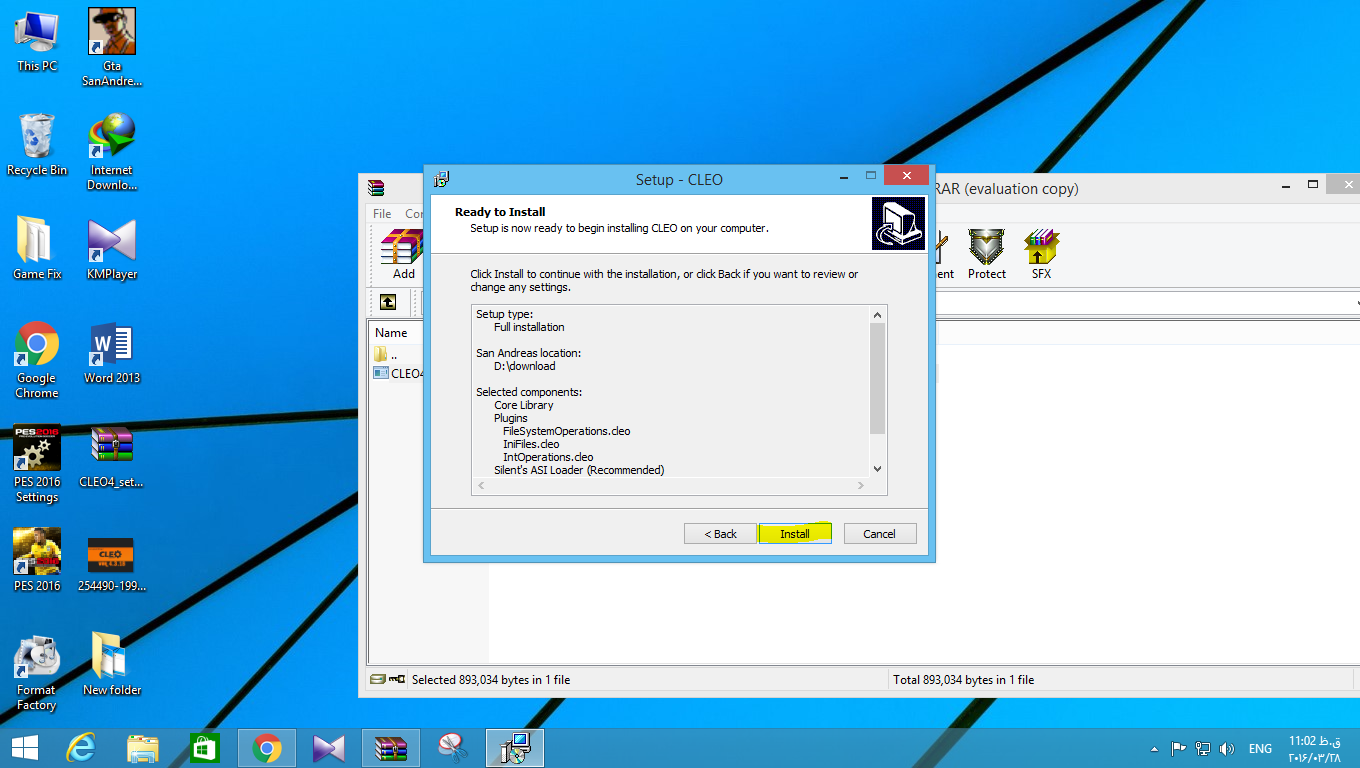Click Install in the CLEO setup dialog
This screenshot has width=1360, height=768.
(x=795, y=533)
